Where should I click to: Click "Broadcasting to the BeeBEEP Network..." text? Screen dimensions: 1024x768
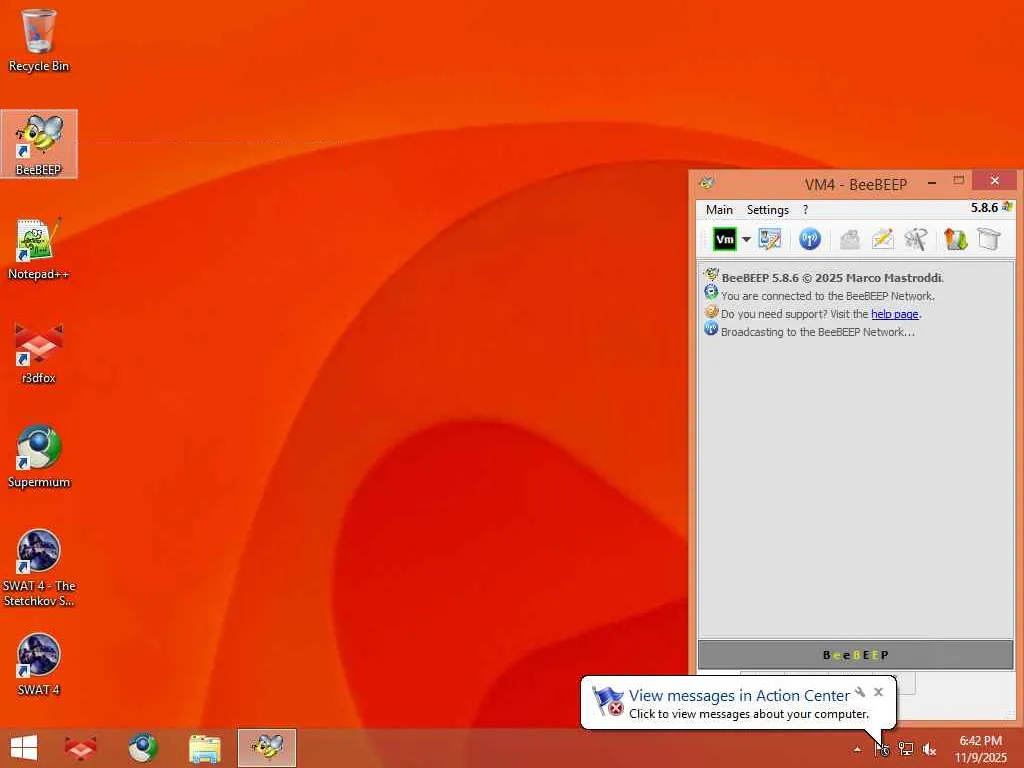pos(818,332)
